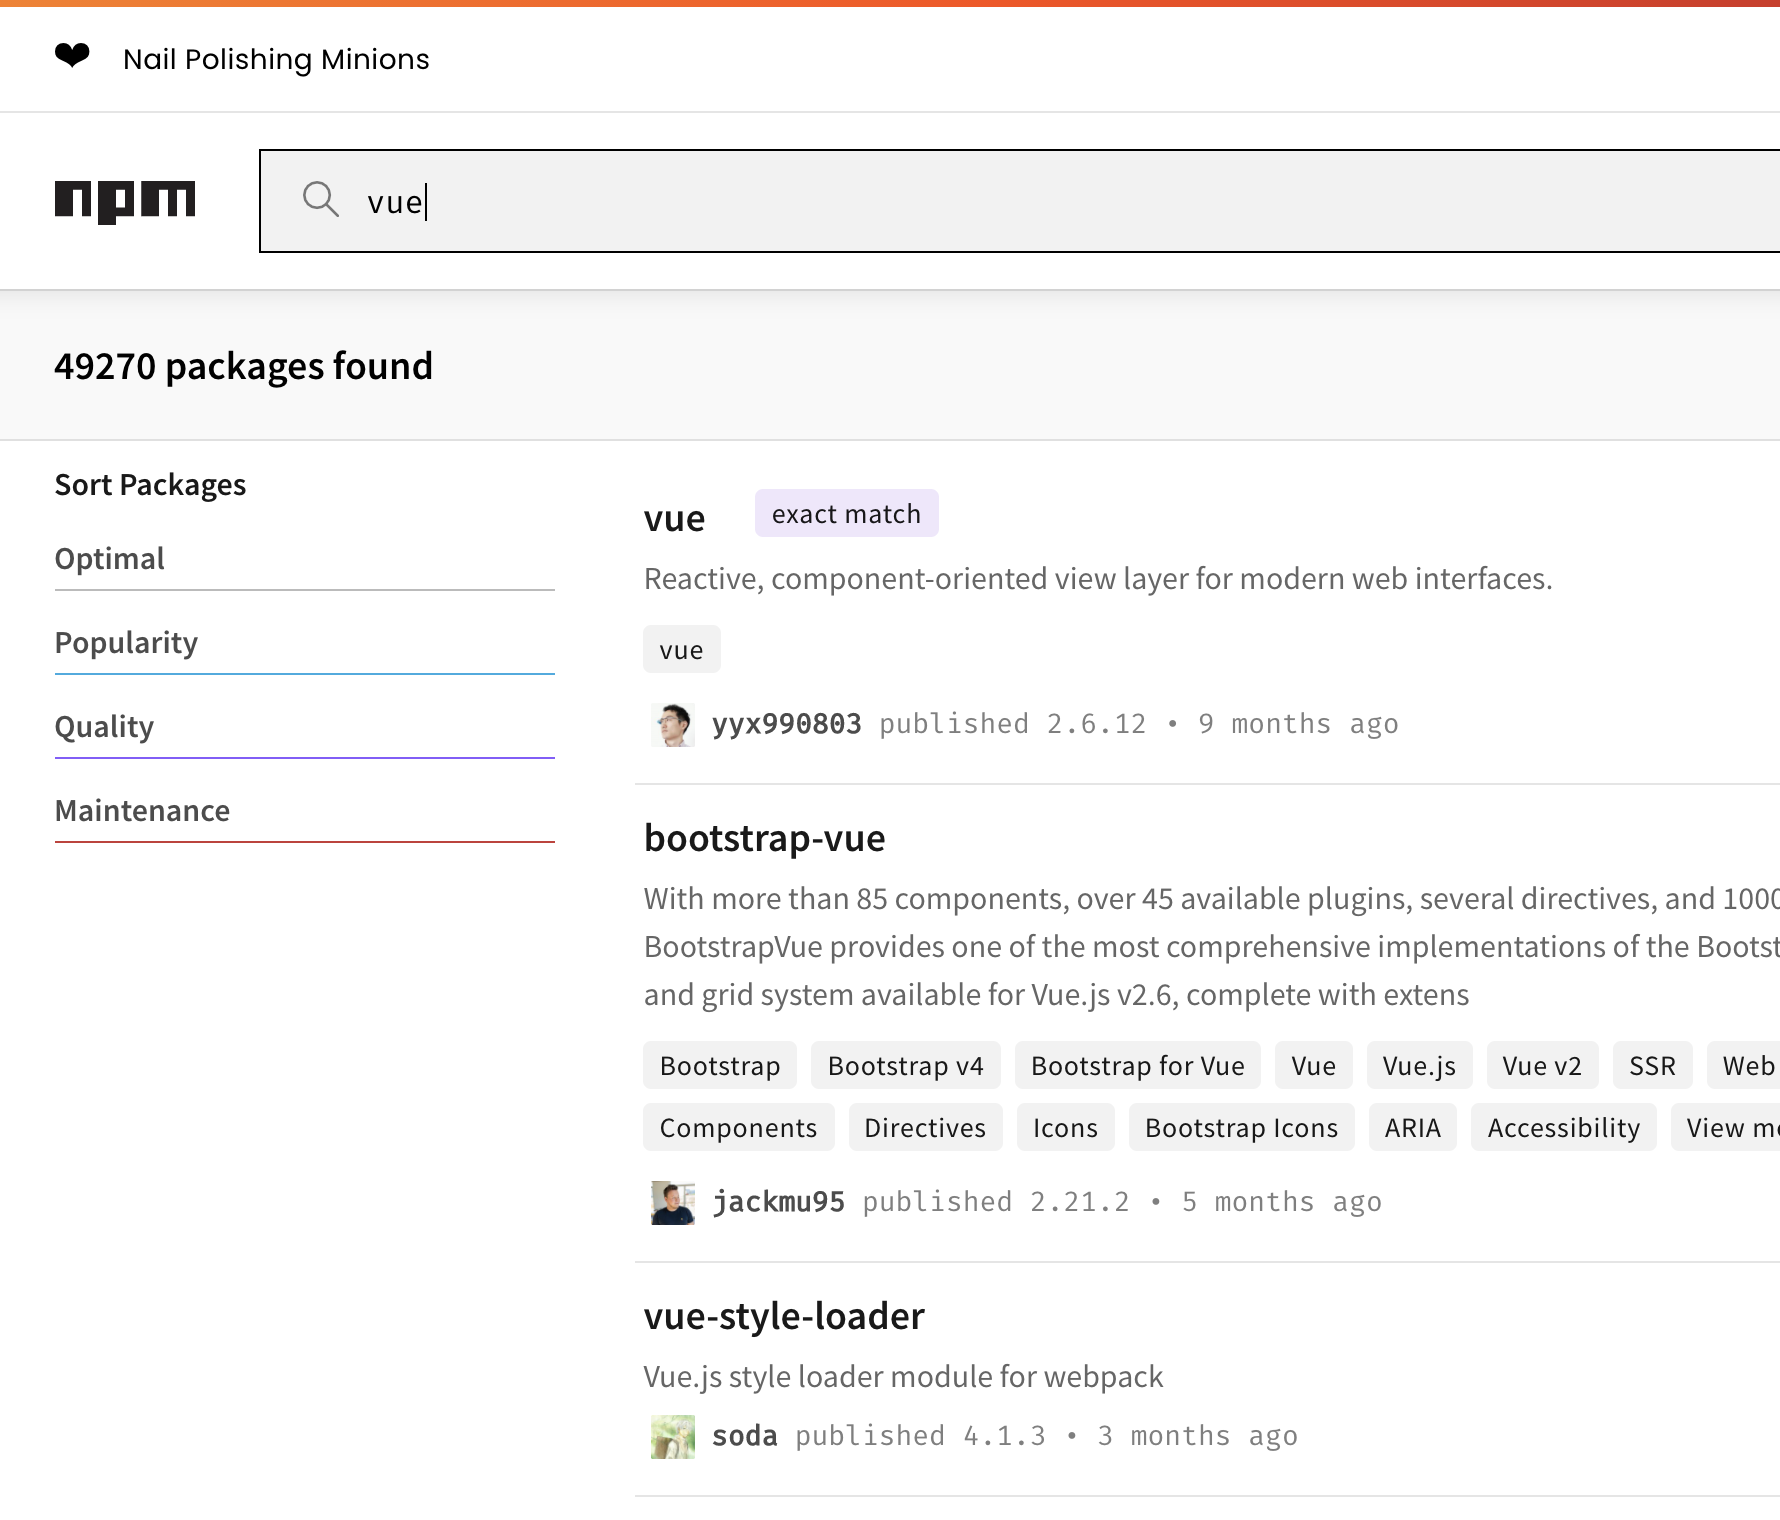The height and width of the screenshot is (1520, 1780).
Task: Open the bootstrap-vue package
Action: click(764, 838)
